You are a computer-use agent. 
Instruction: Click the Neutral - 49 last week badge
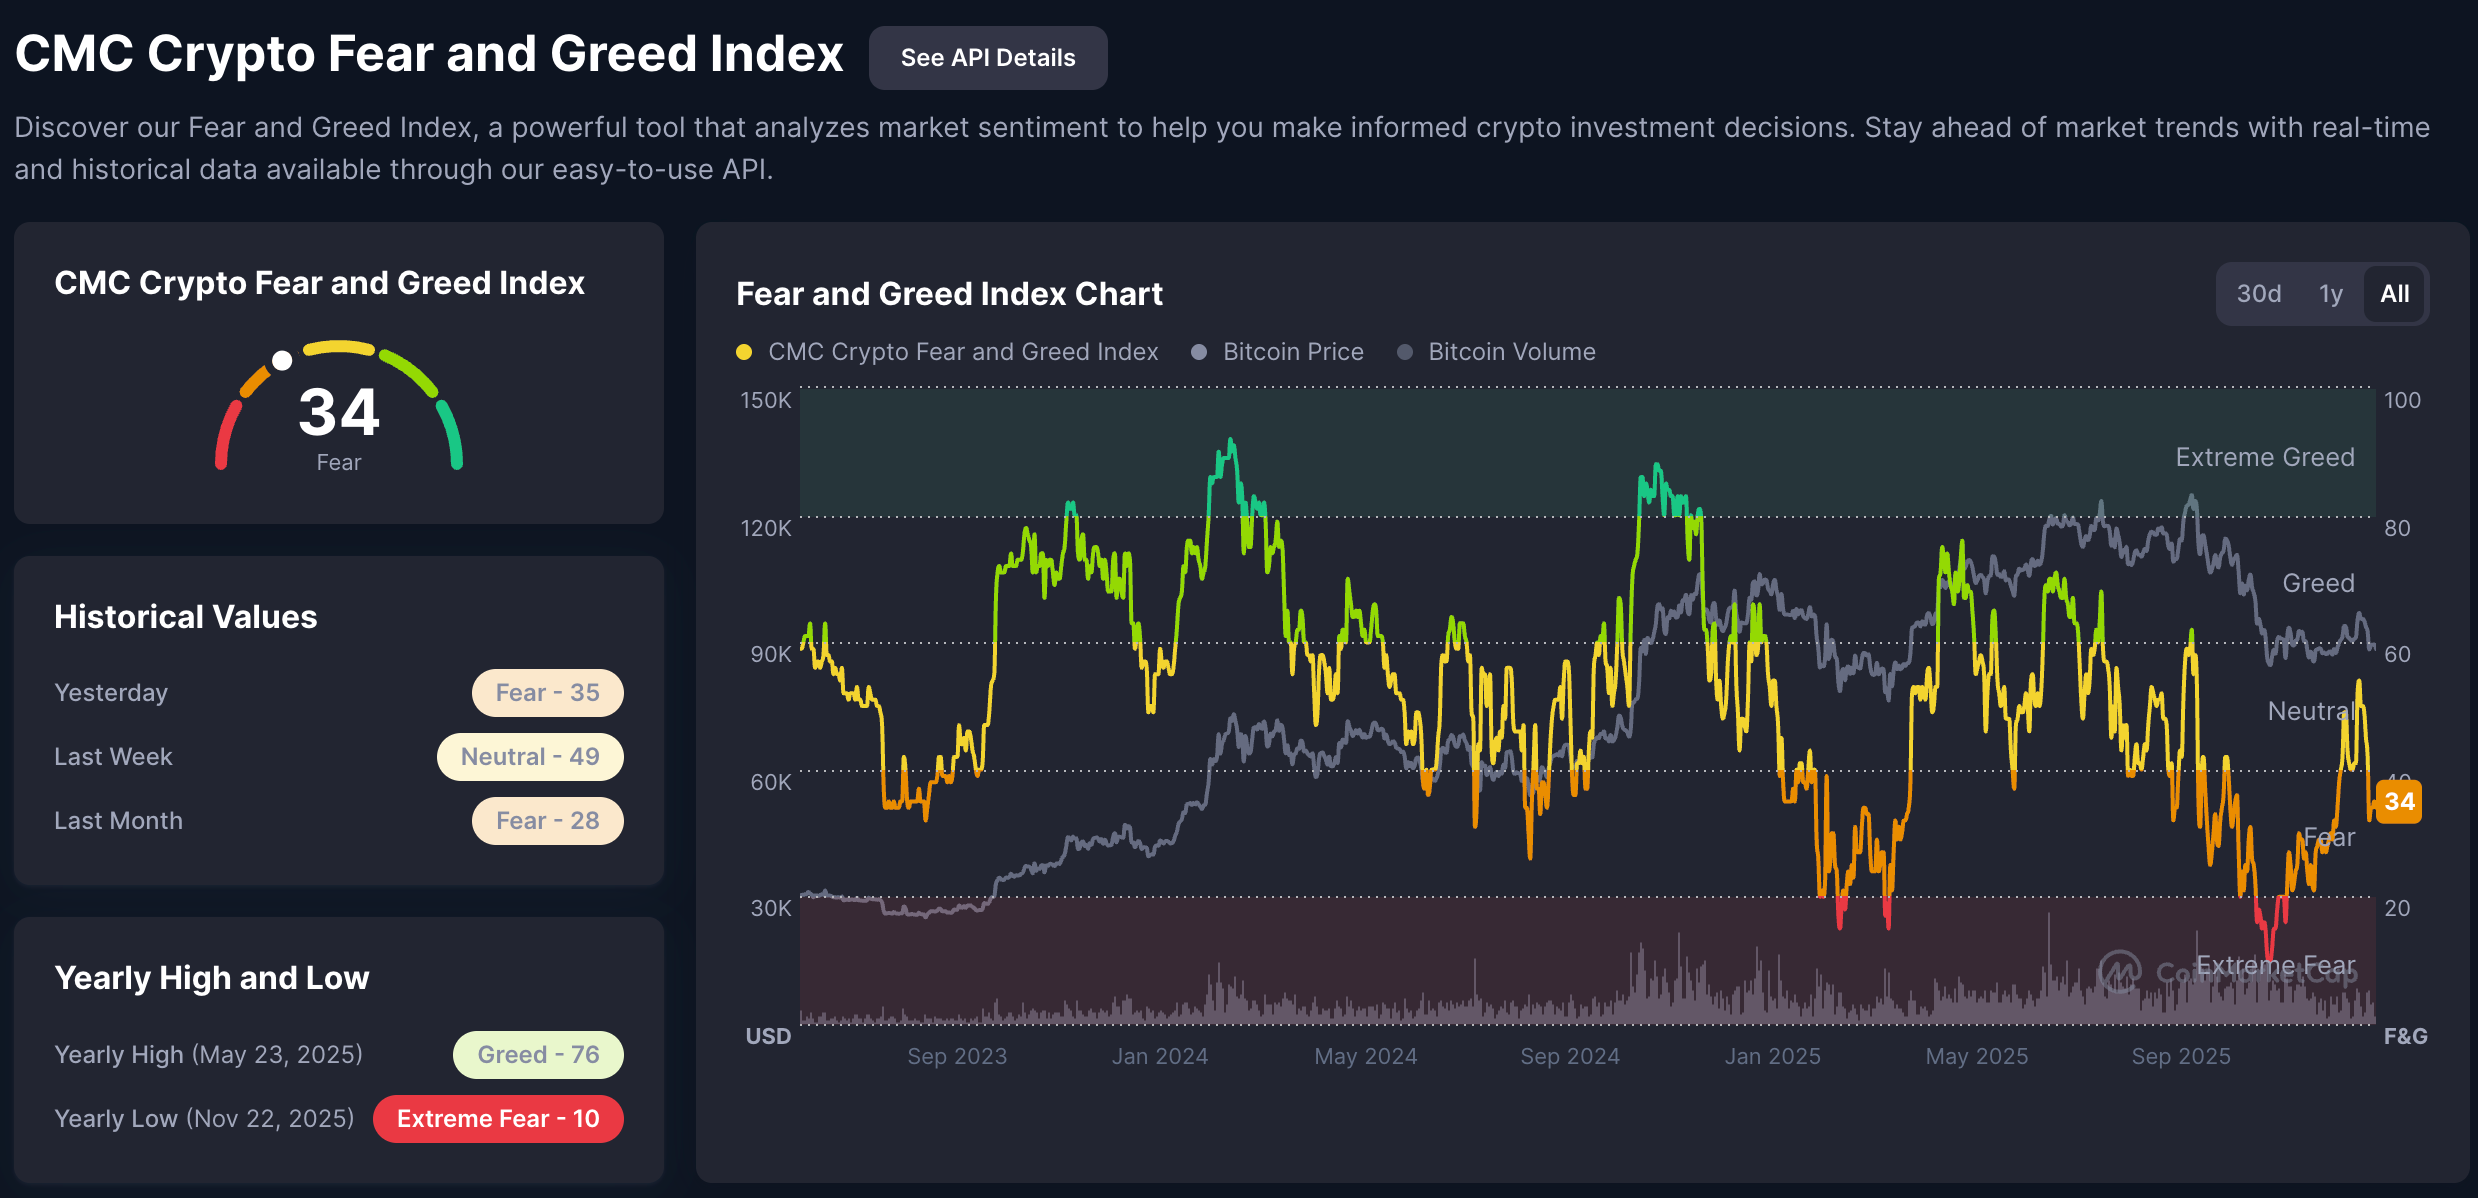pyautogui.click(x=530, y=757)
